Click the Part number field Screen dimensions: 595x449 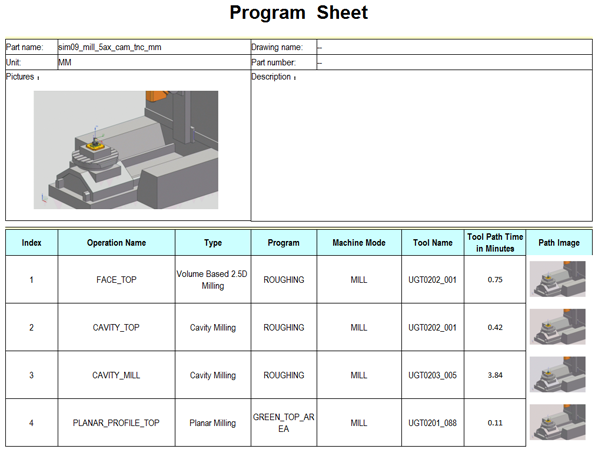[454, 62]
